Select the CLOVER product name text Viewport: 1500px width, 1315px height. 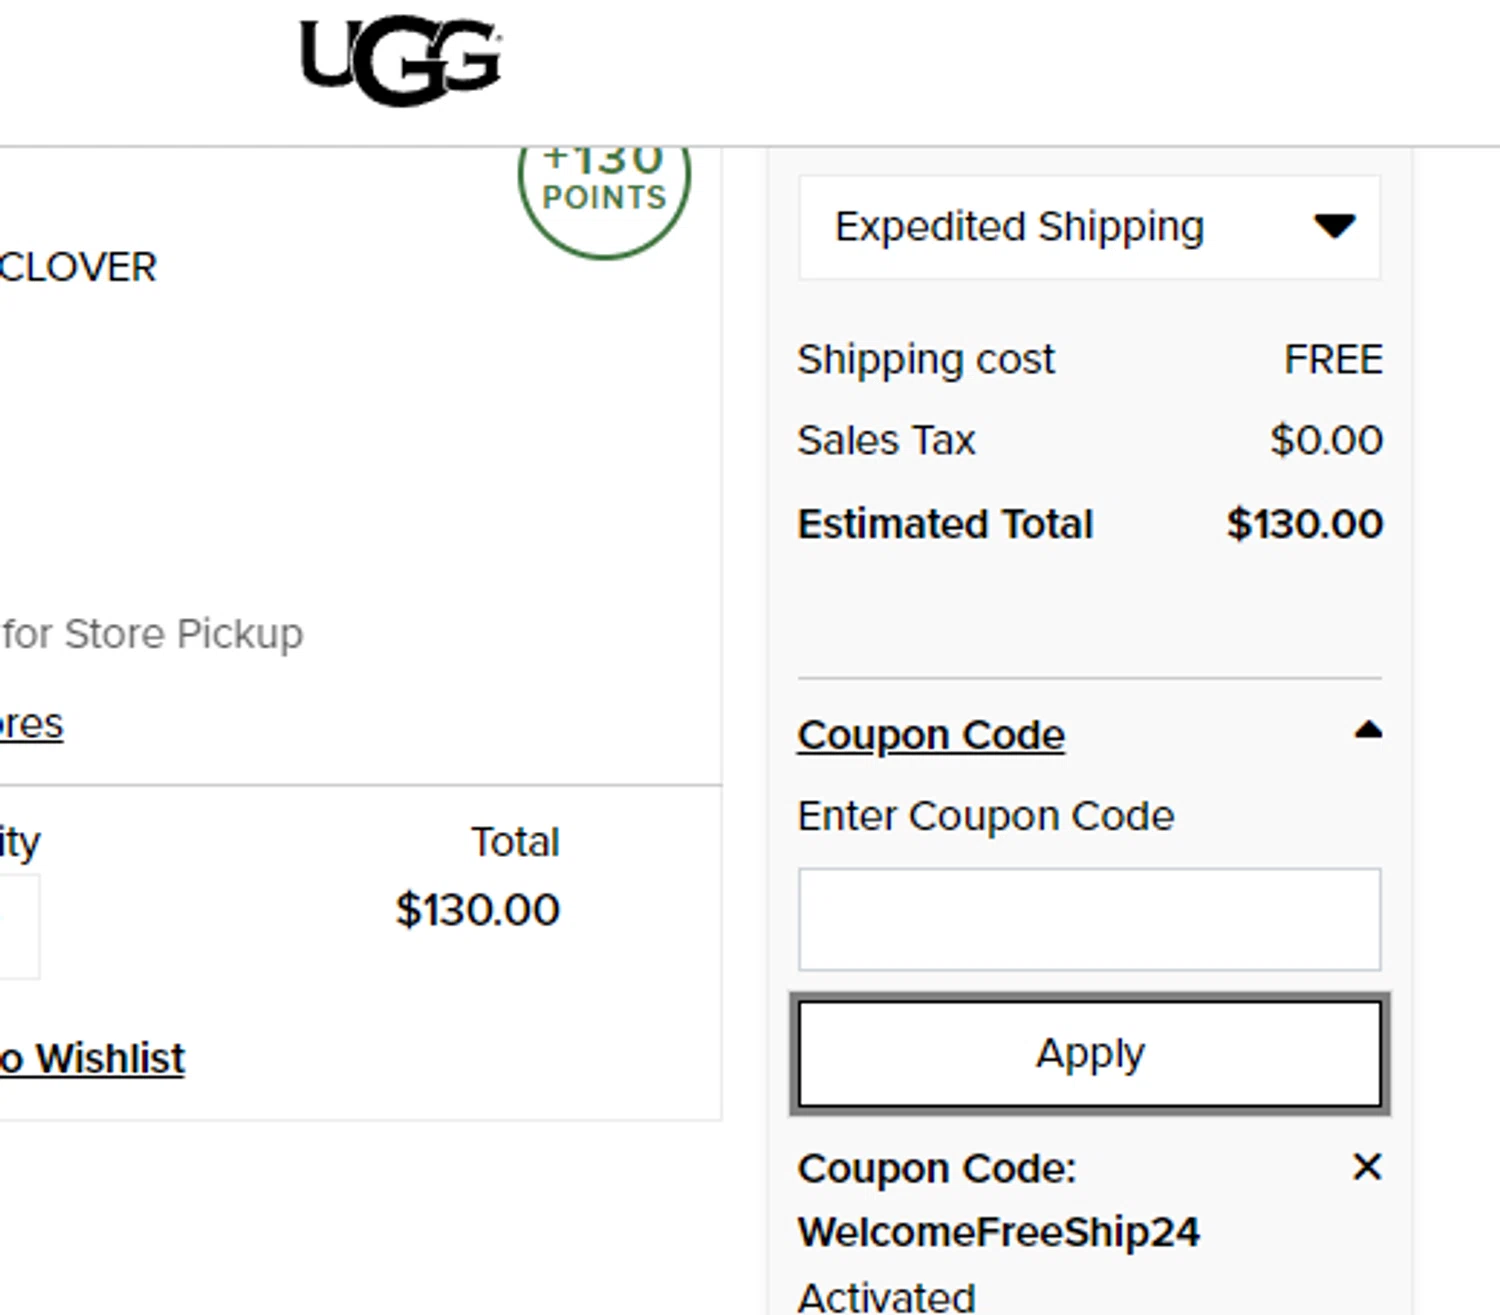(x=78, y=267)
